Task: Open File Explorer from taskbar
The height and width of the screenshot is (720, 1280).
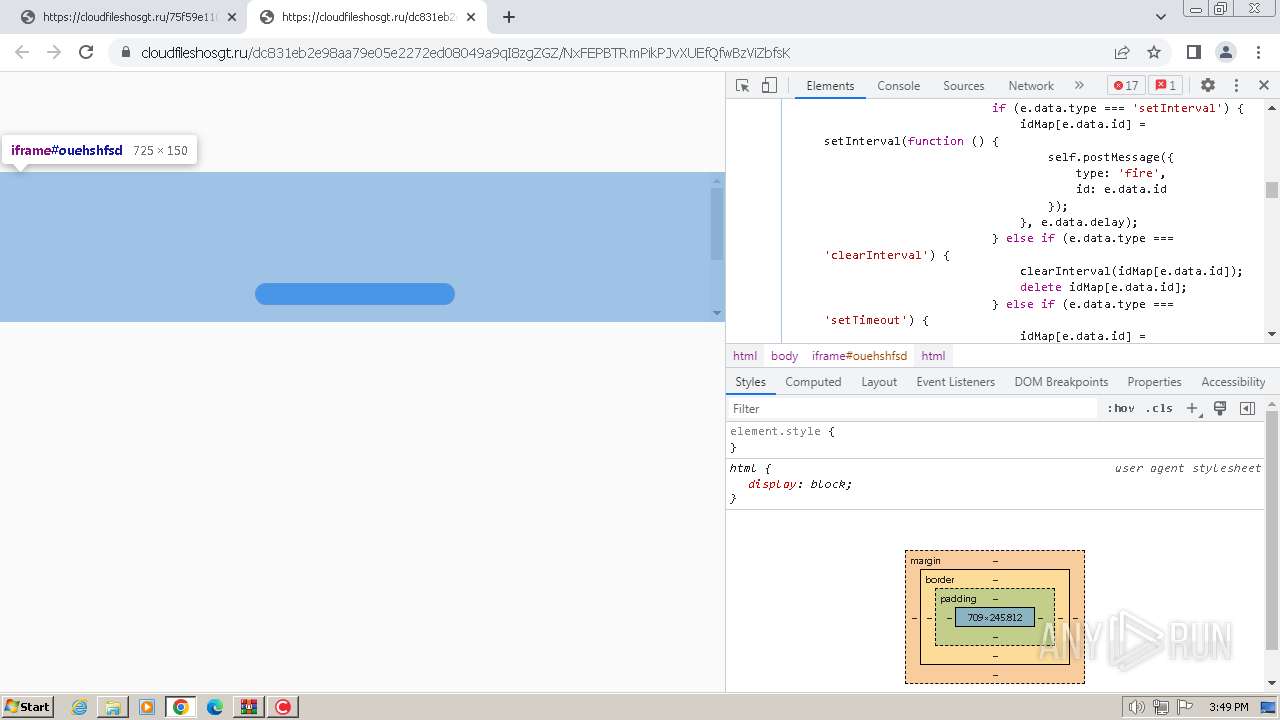Action: [113, 707]
